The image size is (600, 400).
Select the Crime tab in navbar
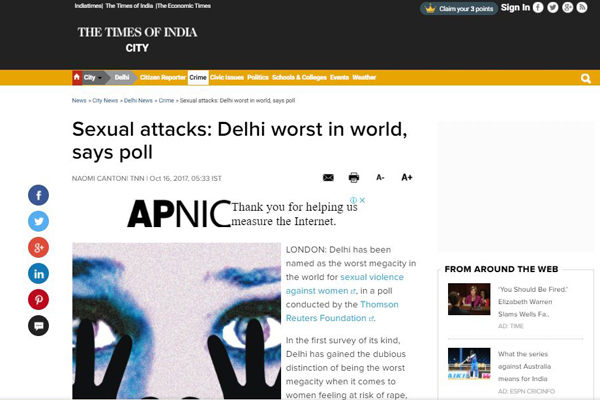tap(198, 78)
